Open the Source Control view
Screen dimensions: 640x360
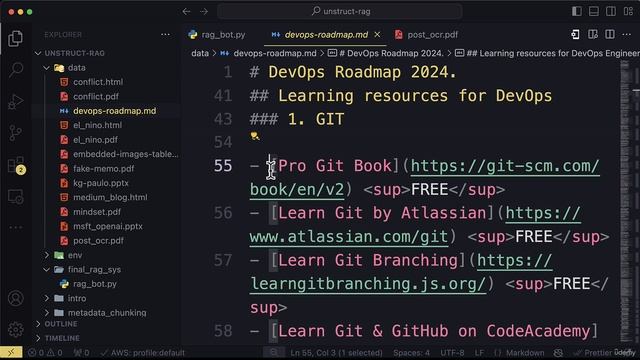16,133
